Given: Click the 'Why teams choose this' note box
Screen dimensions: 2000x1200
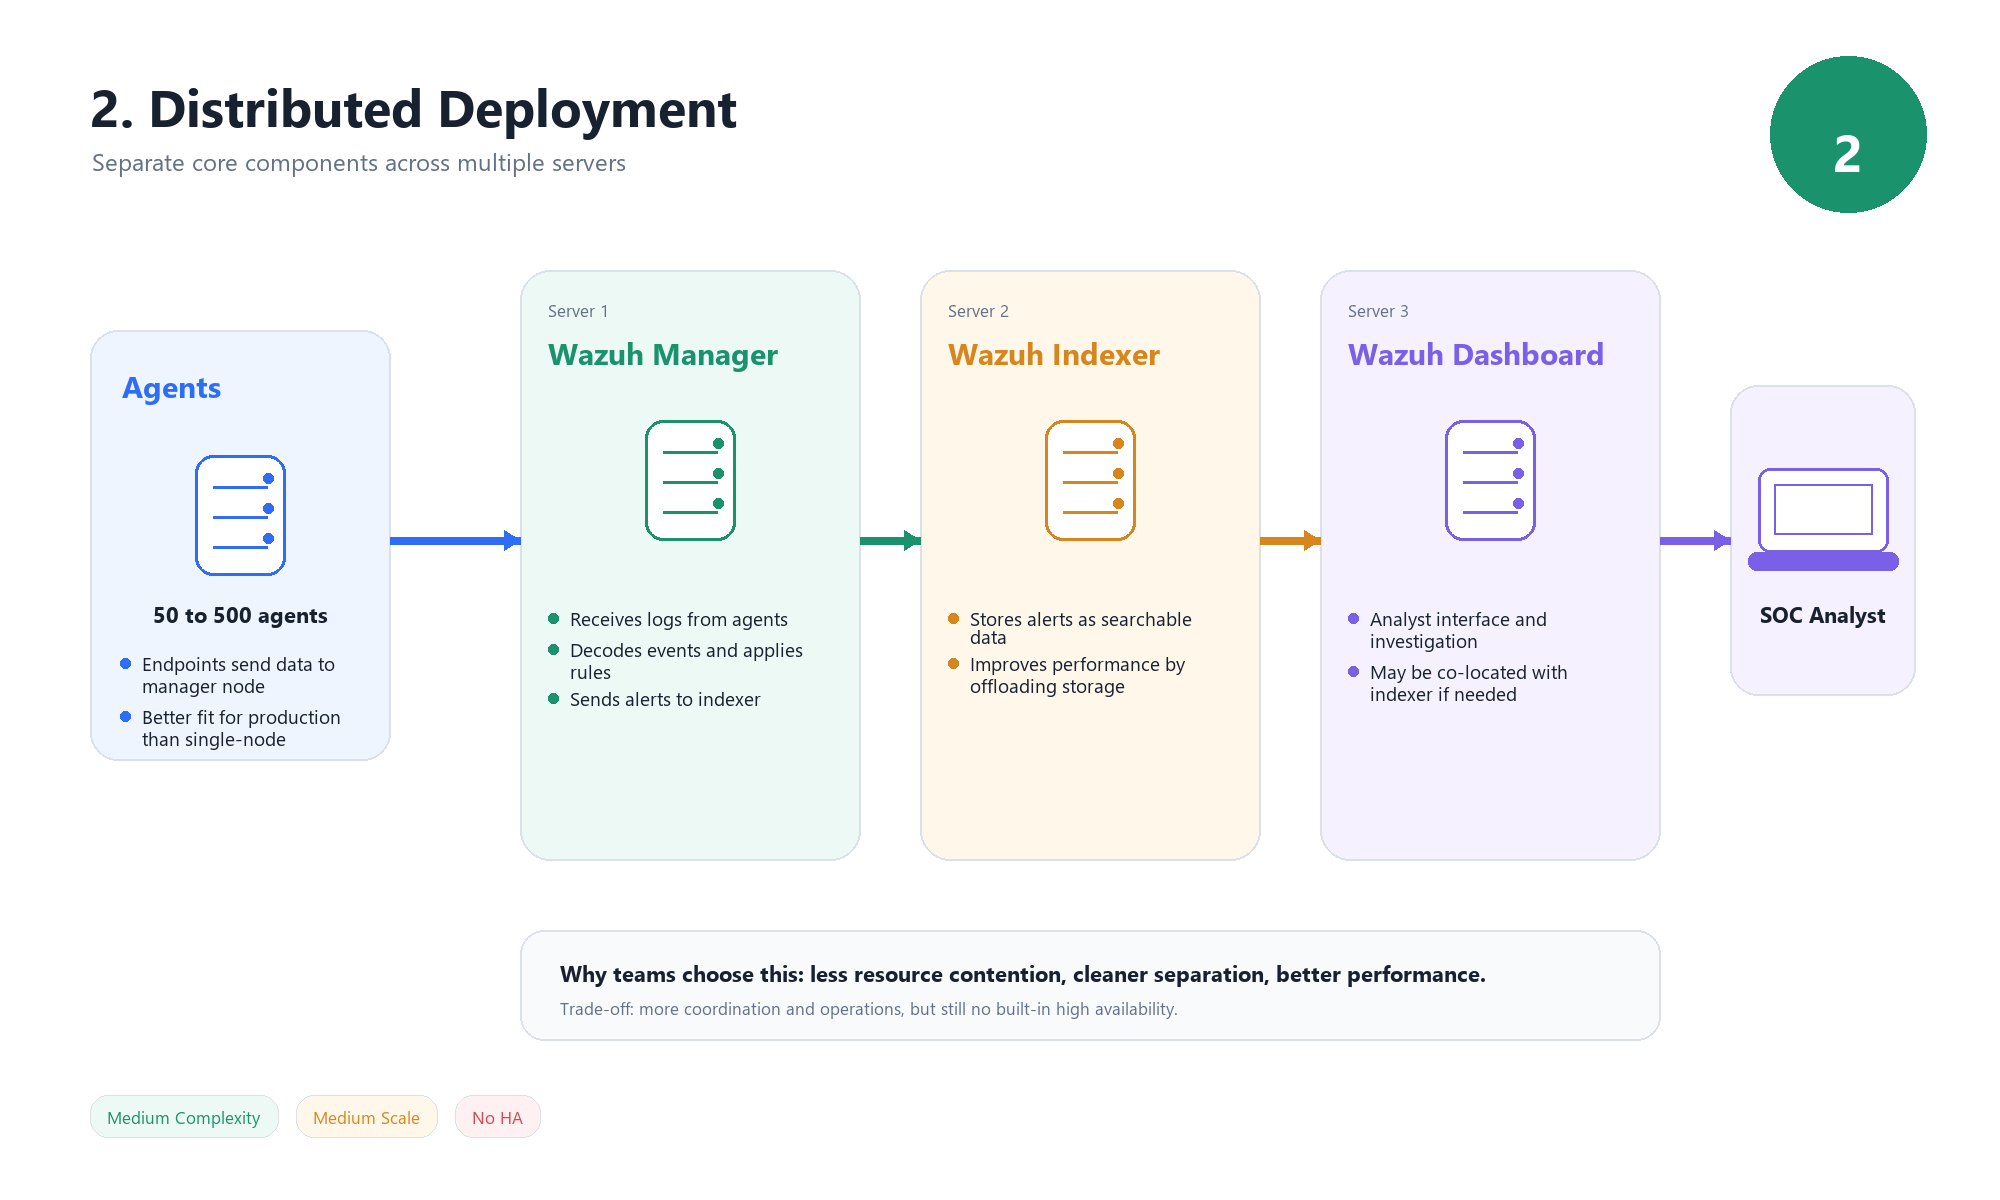Looking at the screenshot, I should (1090, 986).
